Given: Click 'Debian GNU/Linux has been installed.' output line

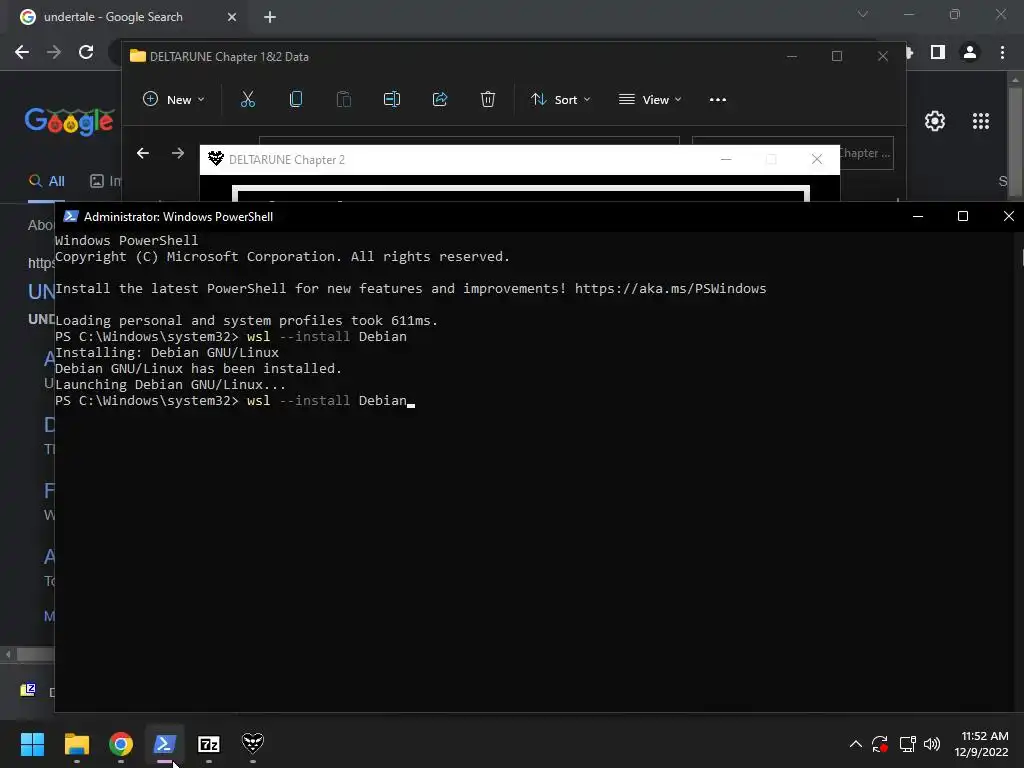Looking at the screenshot, I should coord(199,368).
